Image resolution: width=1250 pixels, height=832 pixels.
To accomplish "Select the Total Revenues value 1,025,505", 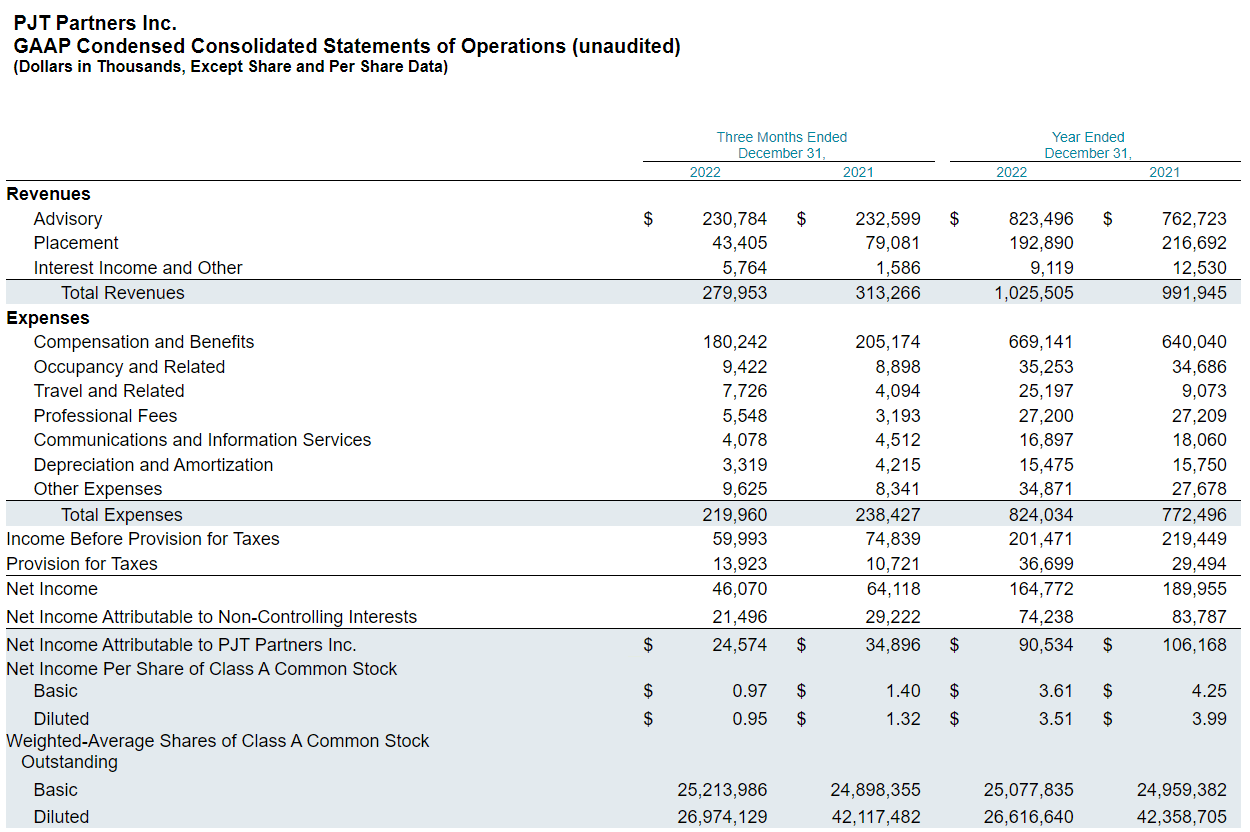I will [1033, 293].
